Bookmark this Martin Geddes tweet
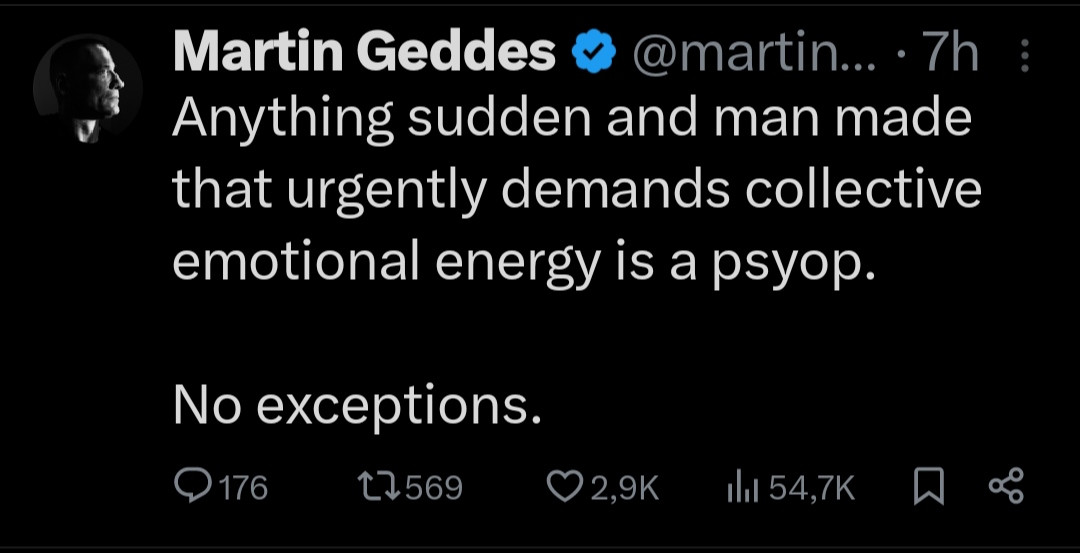Viewport: 1080px width, 553px height. click(928, 487)
